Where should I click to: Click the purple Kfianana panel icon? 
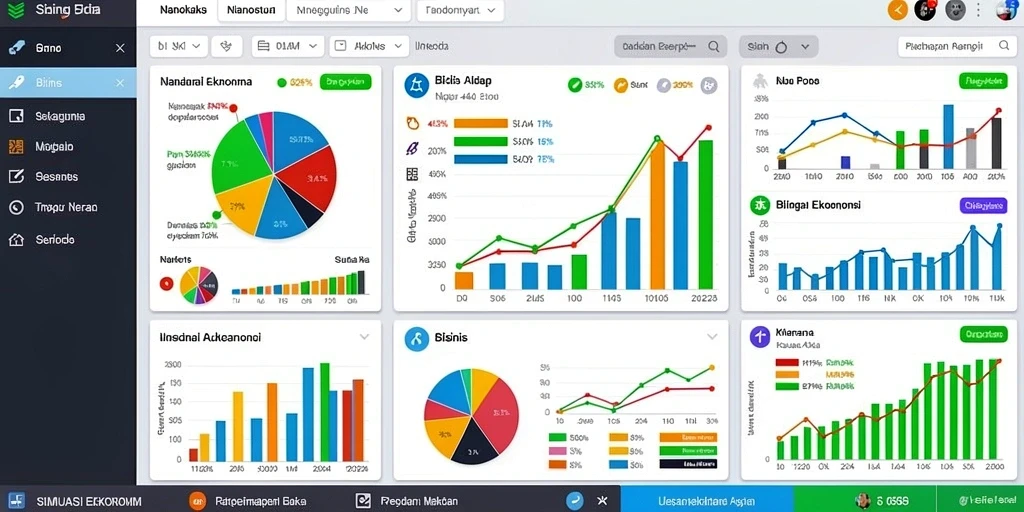click(760, 337)
